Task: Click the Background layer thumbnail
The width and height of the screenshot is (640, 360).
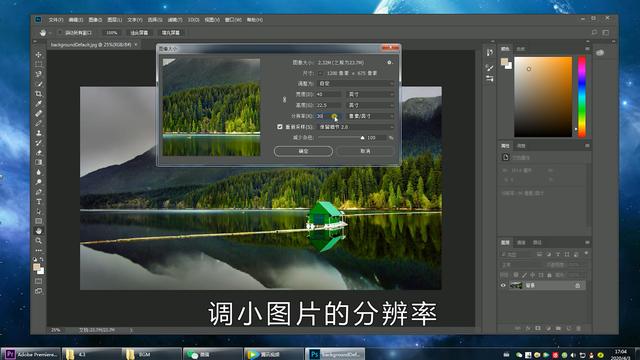Action: coord(516,285)
